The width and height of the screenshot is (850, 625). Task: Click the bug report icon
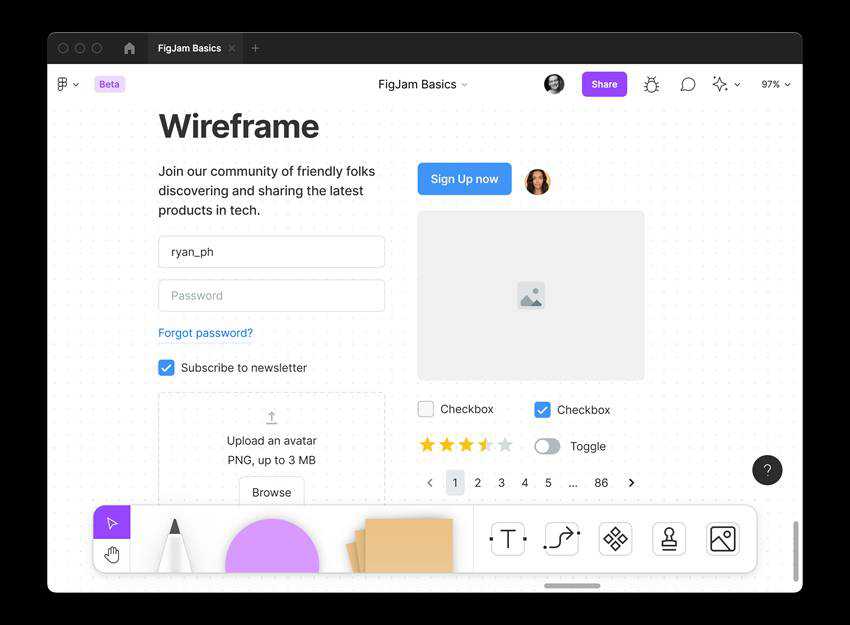point(651,85)
